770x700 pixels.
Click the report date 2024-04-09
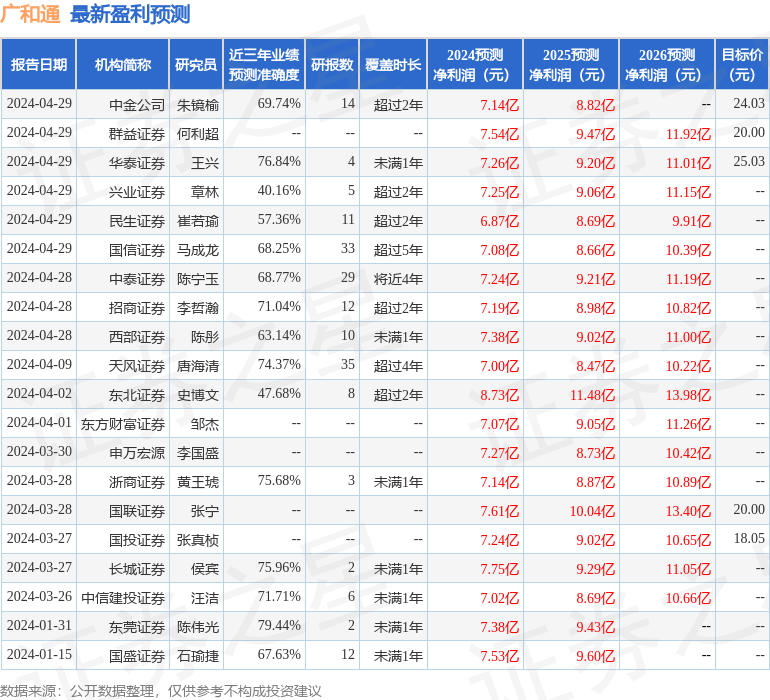39,364
